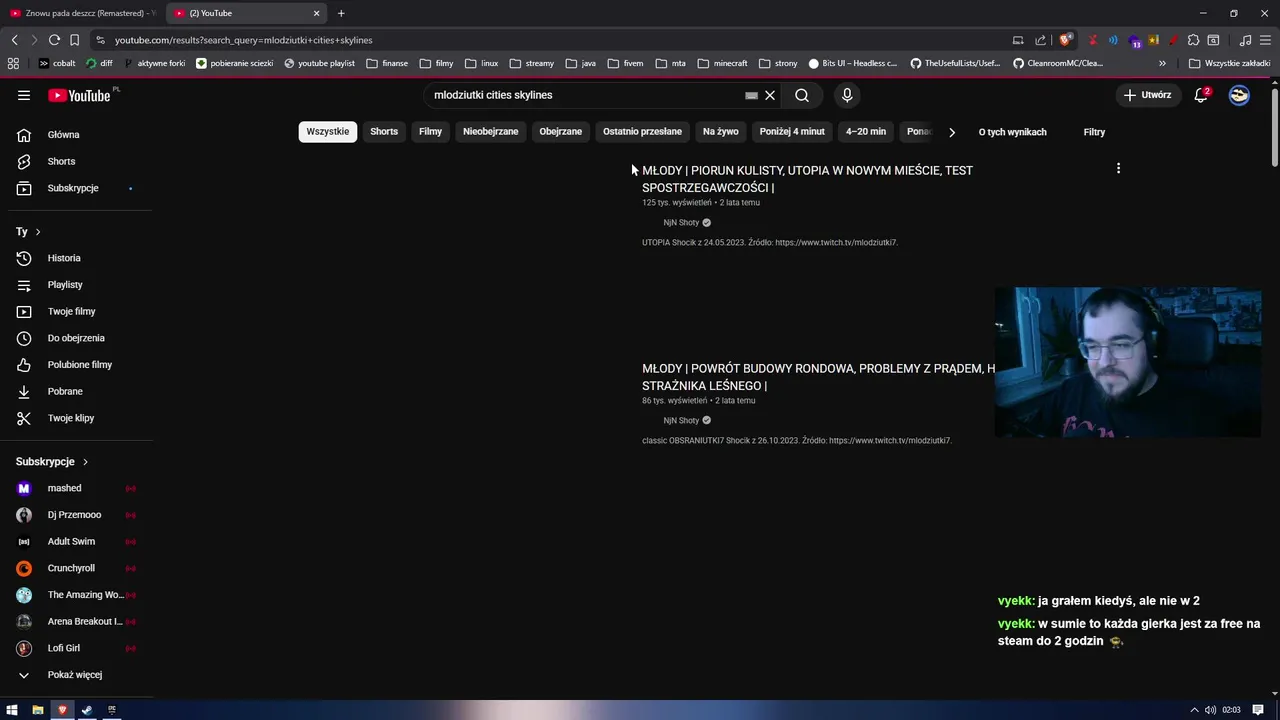
Task: Open NjN Shoty channel under first video
Action: pos(681,223)
